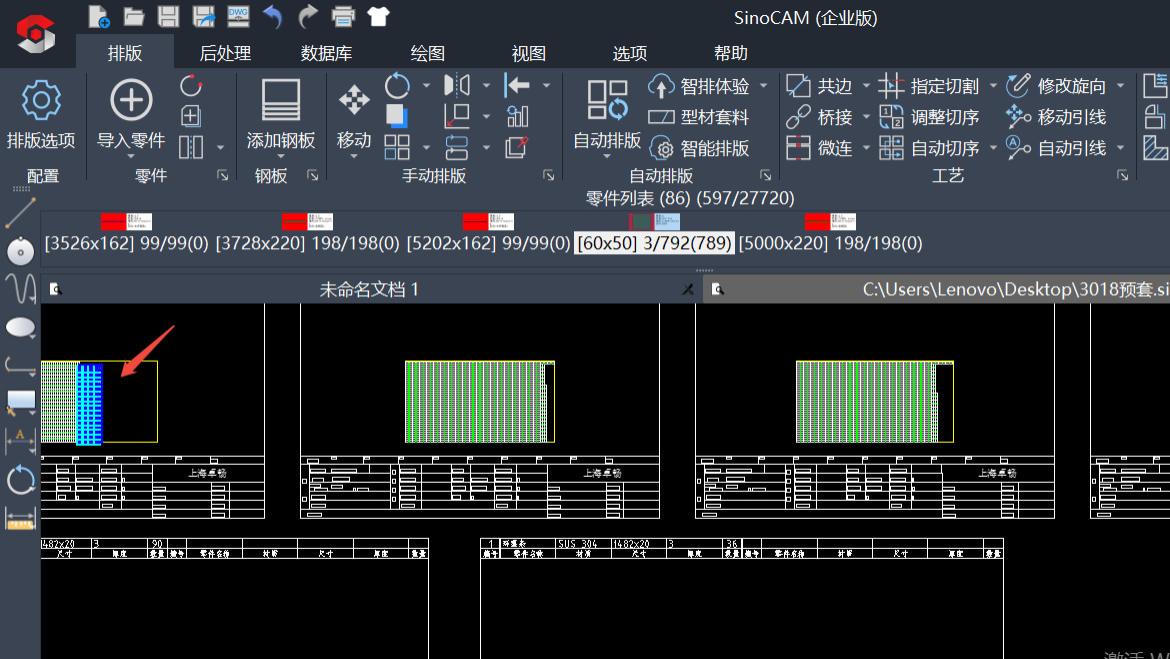Save the document with the floppy icon

(x=168, y=16)
